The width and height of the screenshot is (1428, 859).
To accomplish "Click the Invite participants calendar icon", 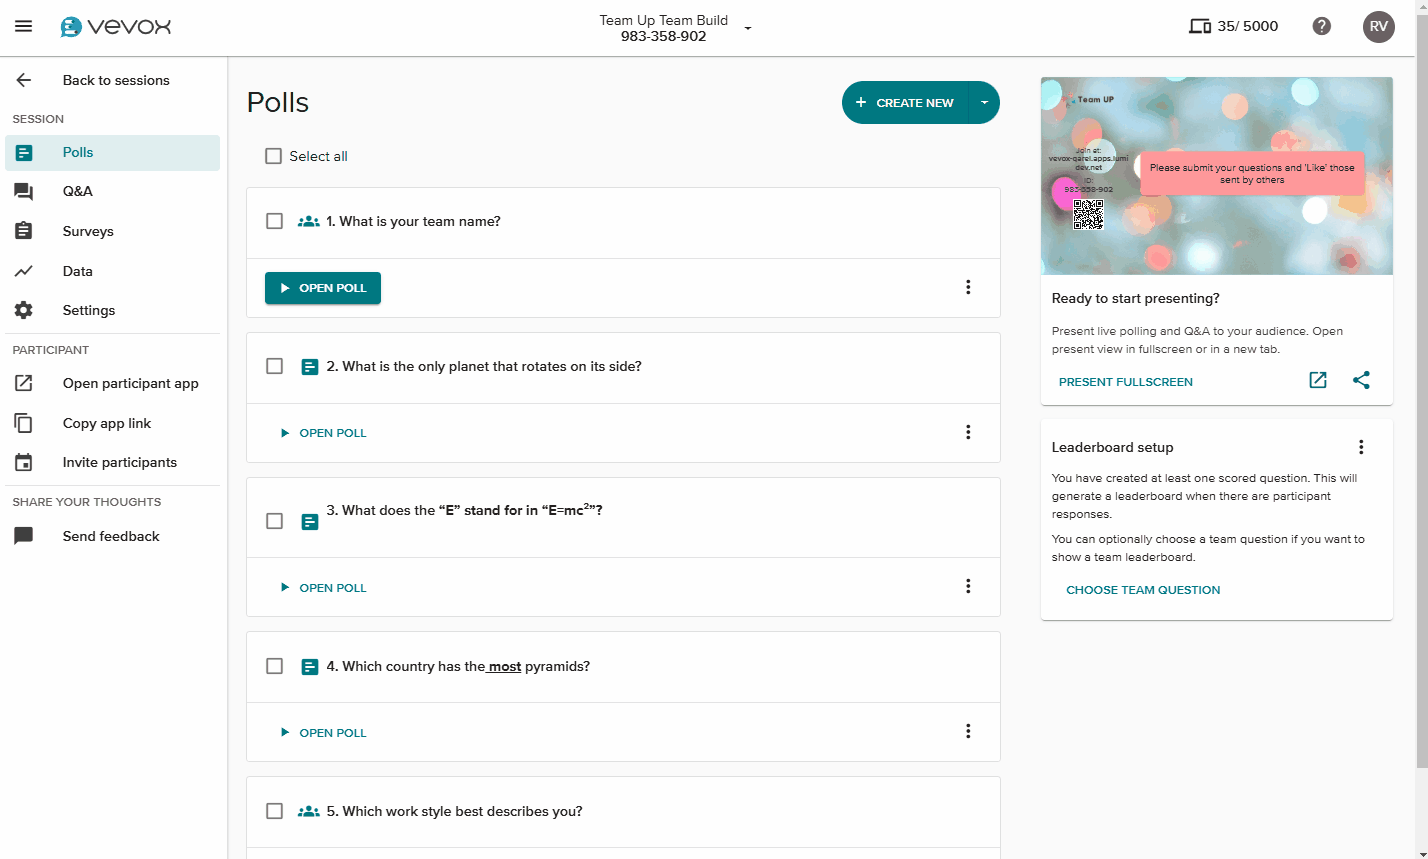I will [24, 462].
